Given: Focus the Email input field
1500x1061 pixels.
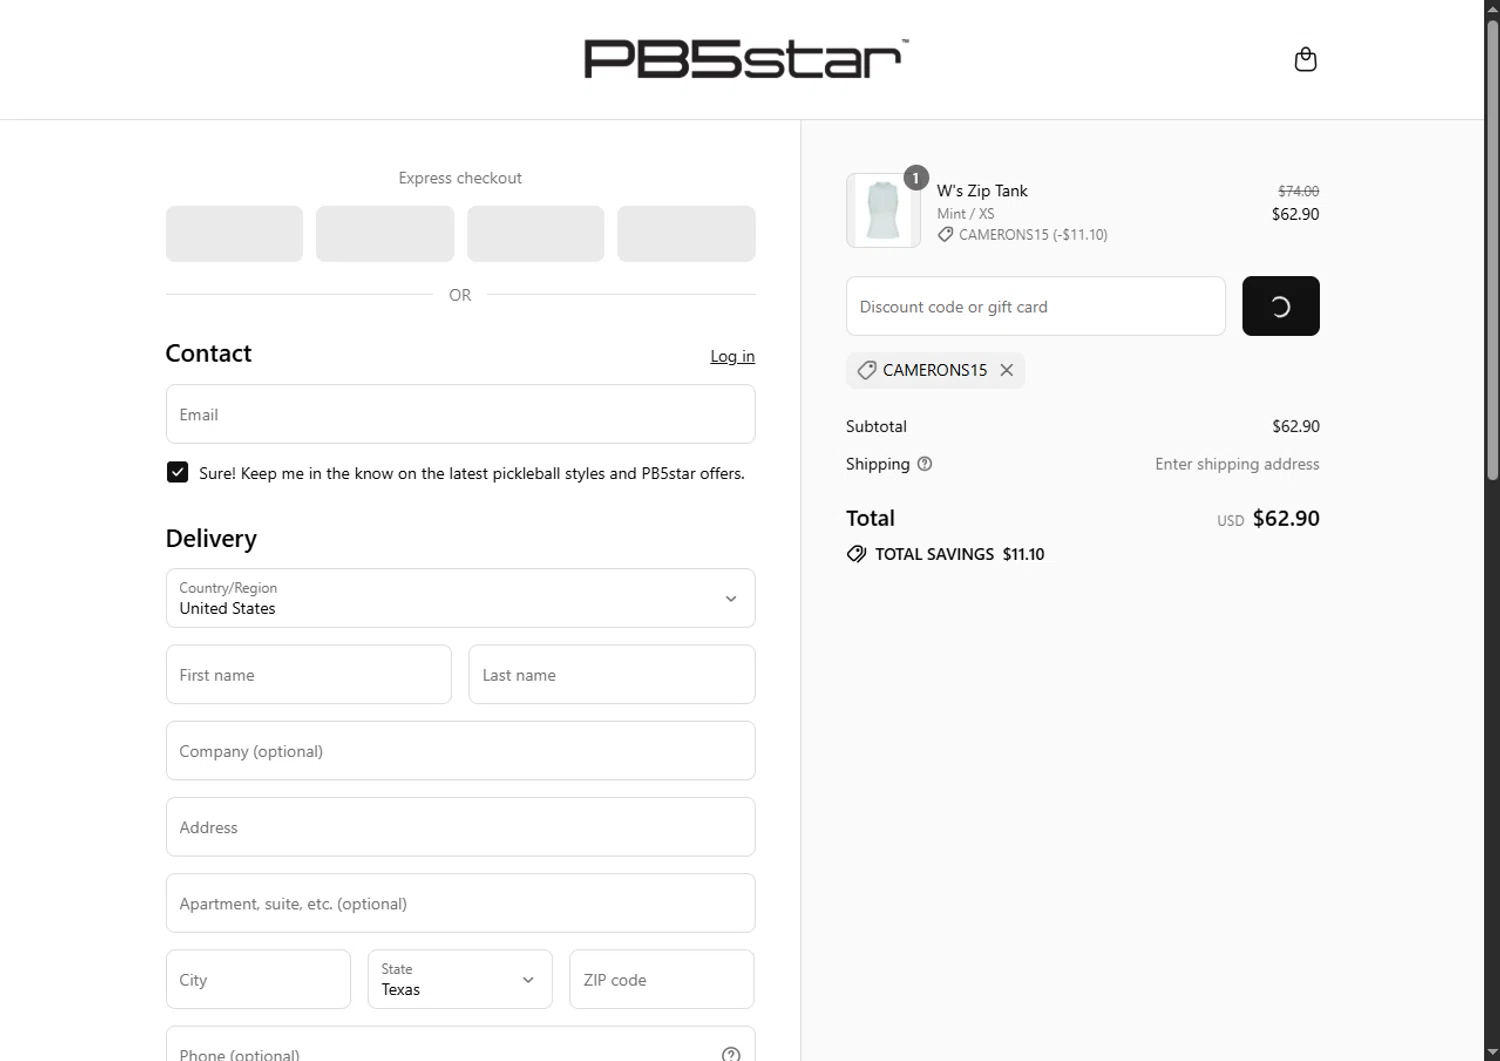Looking at the screenshot, I should (460, 414).
